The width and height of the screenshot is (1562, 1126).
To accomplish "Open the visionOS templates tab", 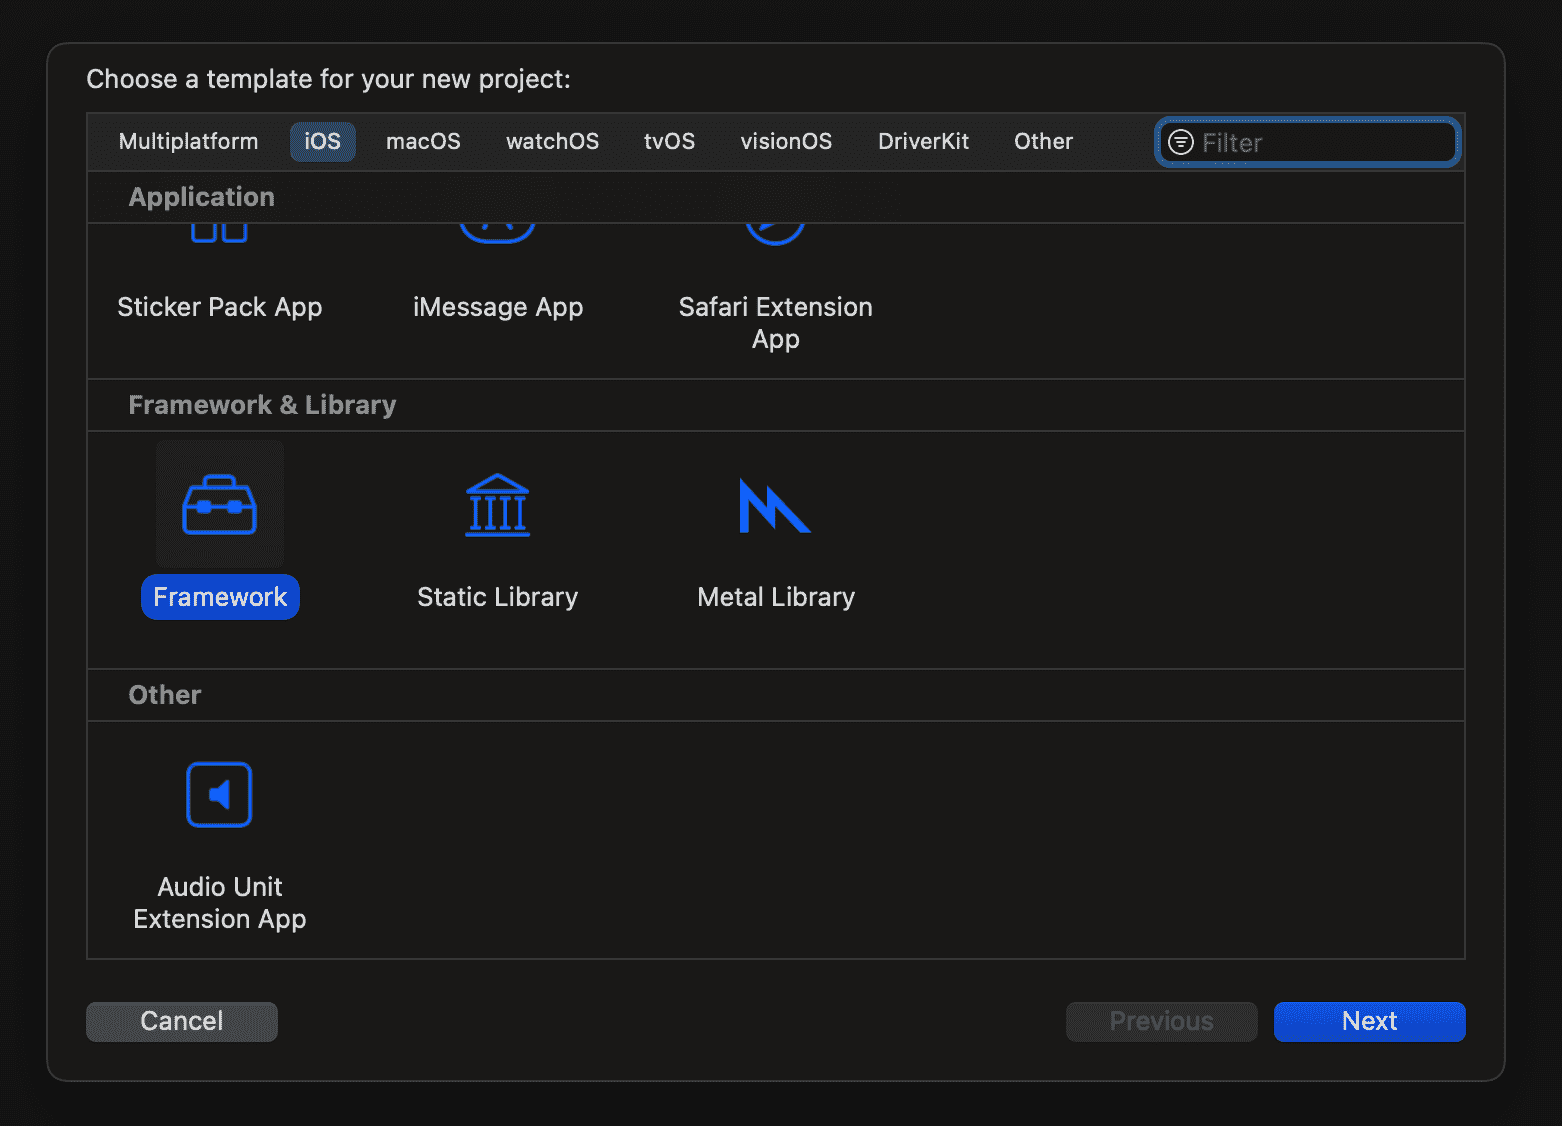I will pos(786,141).
